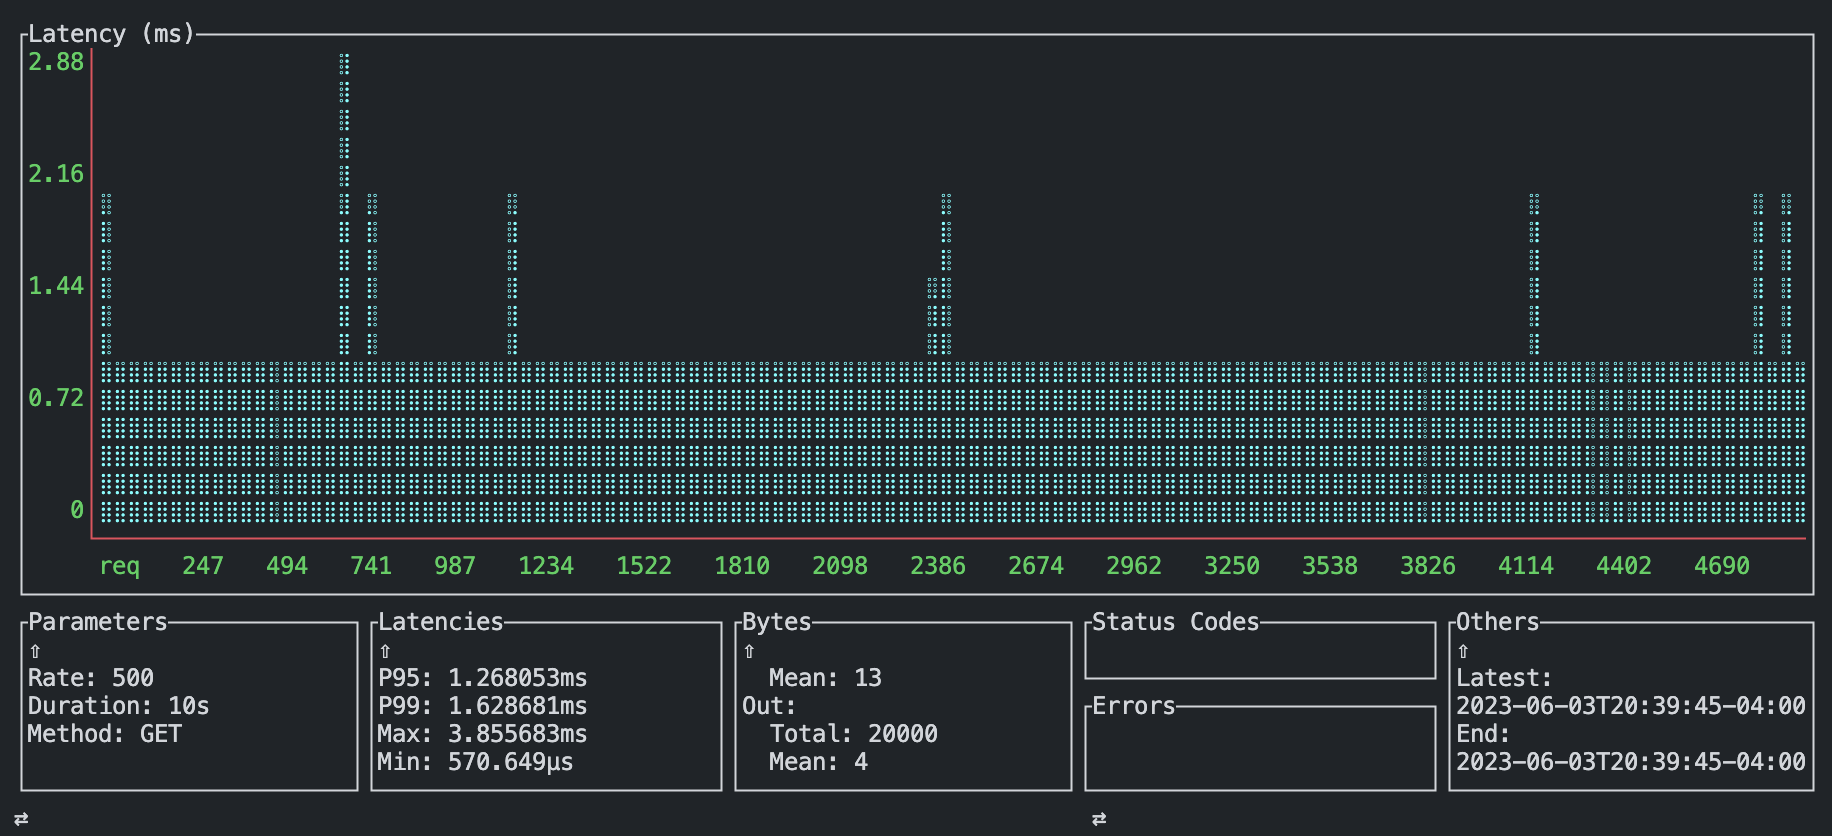Click the 4114 x-axis label

coord(1526,566)
